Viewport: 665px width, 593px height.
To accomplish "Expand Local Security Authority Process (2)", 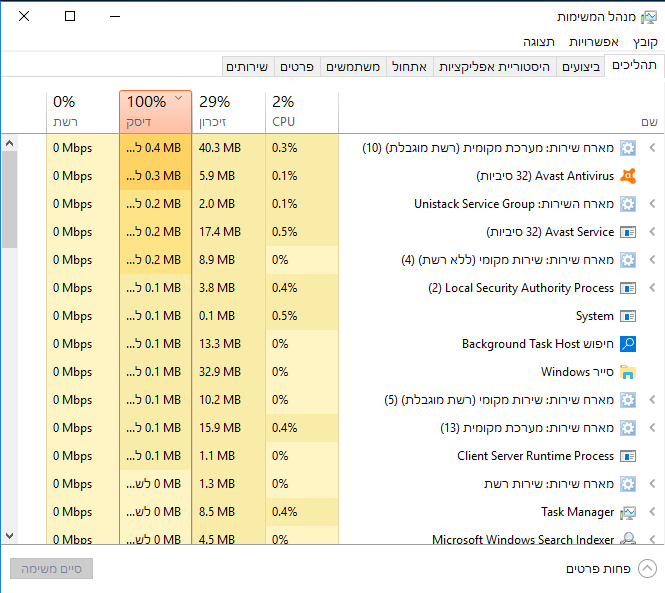I will point(653,288).
